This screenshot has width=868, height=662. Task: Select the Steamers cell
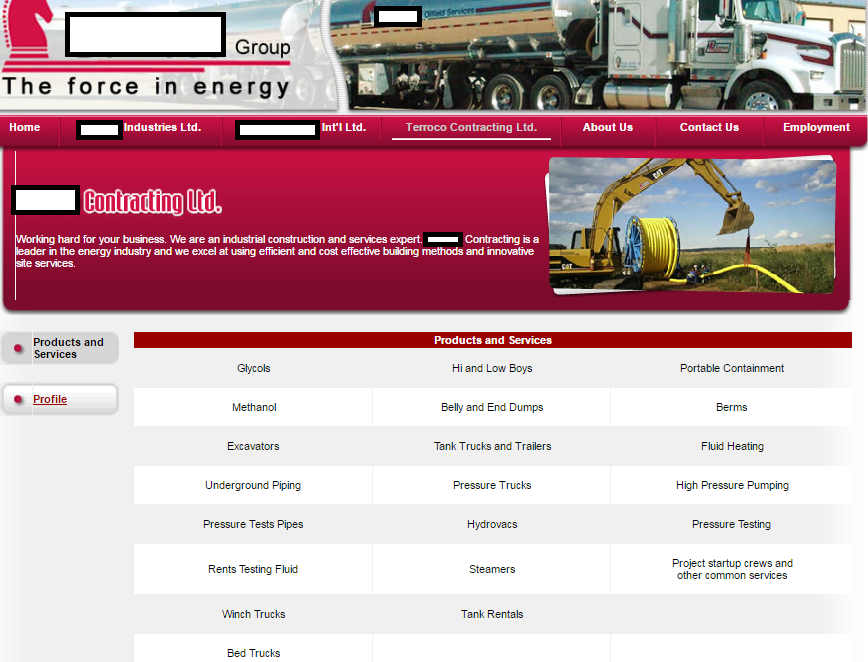[x=492, y=569]
